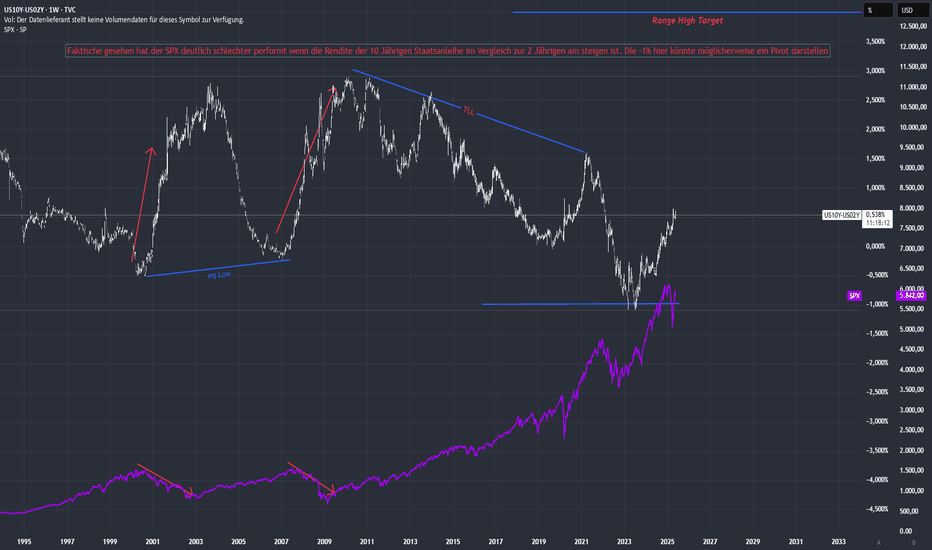Toggle the 'B' scale mode button at bottom

pos(914,542)
